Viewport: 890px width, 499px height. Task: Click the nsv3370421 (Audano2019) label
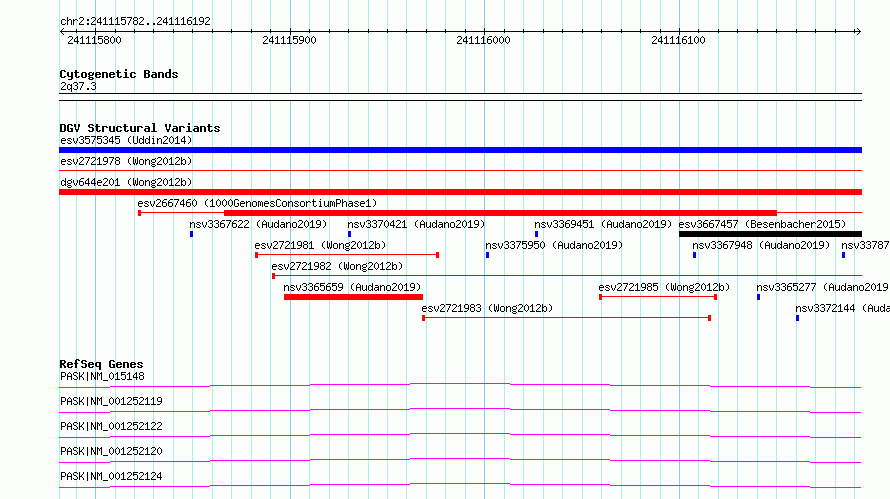(x=416, y=224)
